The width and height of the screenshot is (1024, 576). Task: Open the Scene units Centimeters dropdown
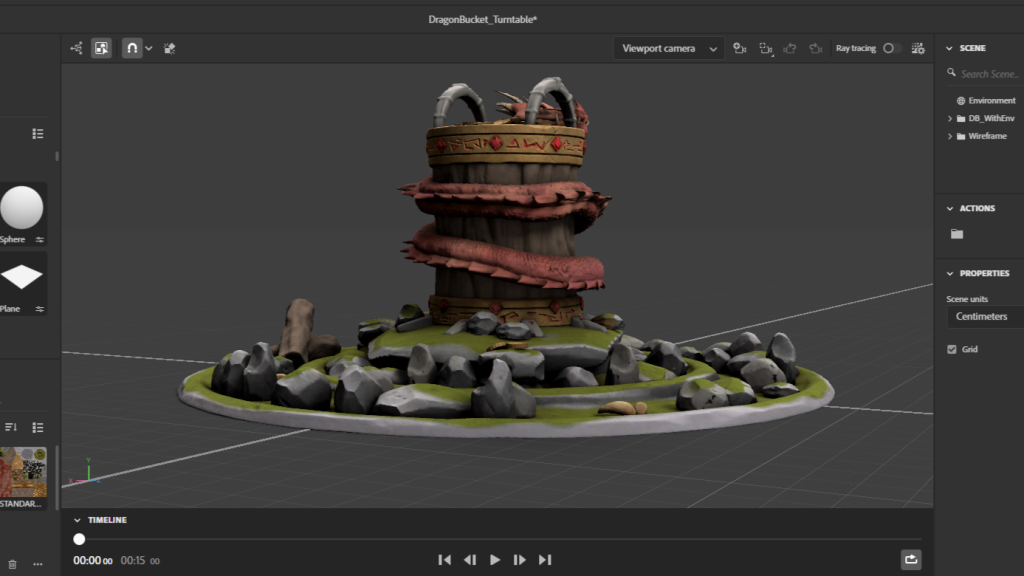(985, 317)
